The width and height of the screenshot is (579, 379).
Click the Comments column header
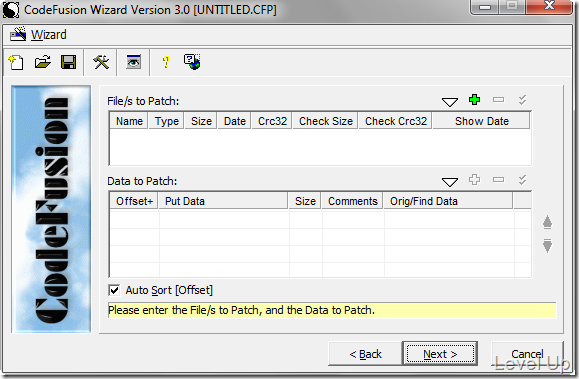[352, 201]
